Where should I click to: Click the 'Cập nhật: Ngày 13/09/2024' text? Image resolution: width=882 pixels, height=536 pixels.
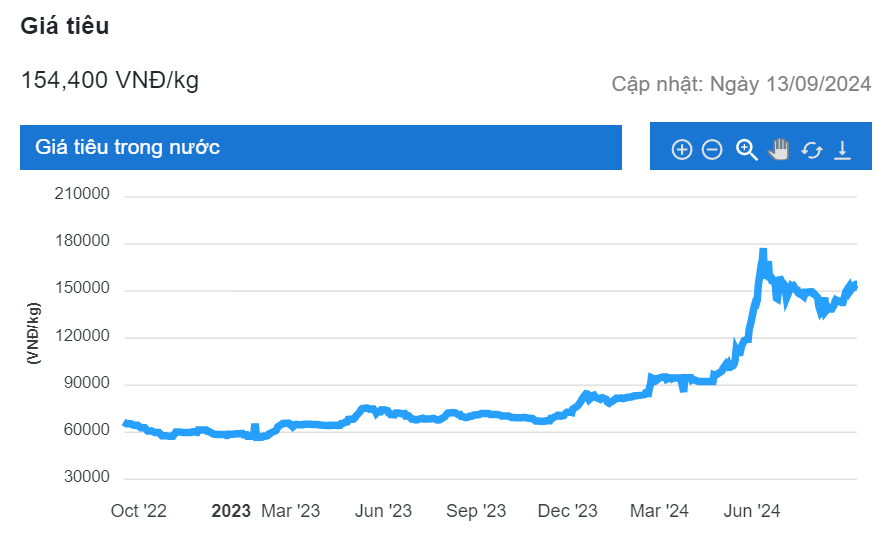(741, 84)
